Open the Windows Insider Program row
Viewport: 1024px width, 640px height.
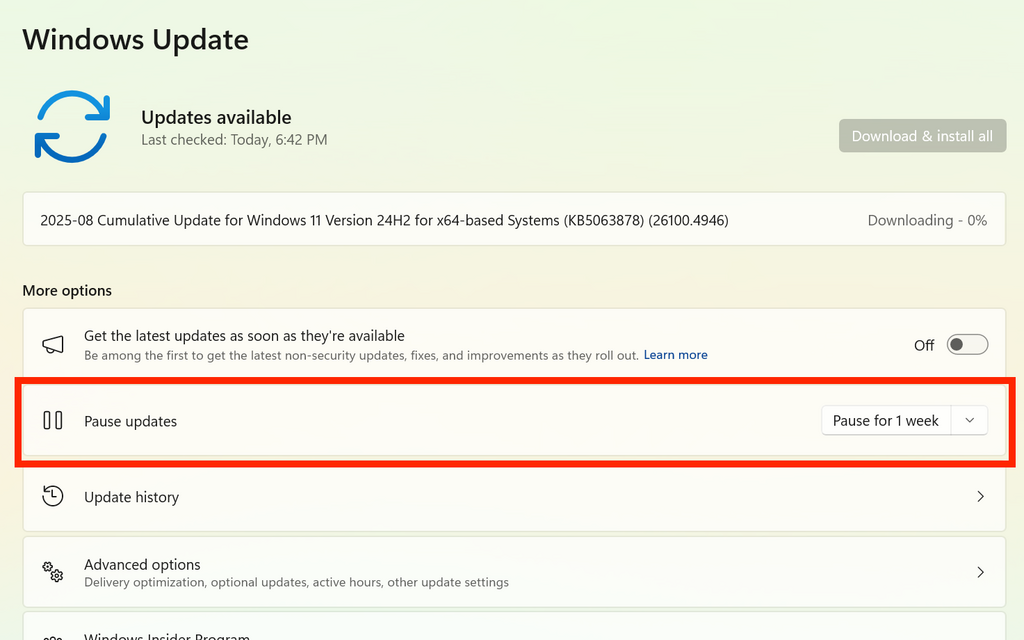click(514, 626)
